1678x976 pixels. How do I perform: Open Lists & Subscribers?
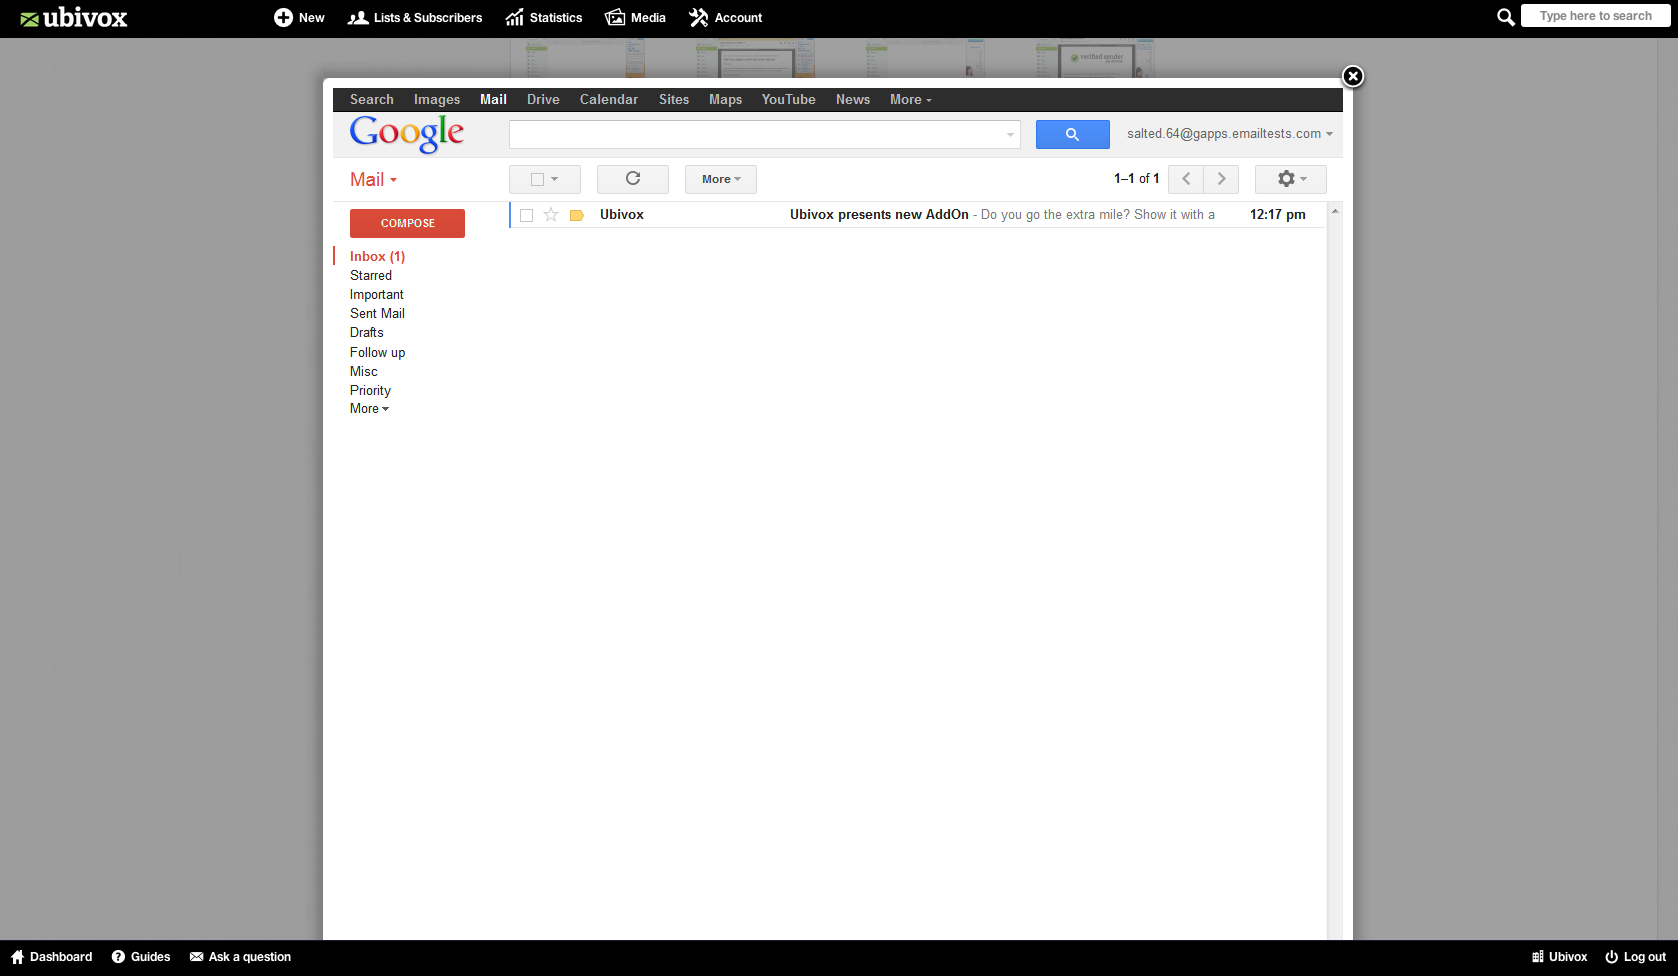point(415,18)
